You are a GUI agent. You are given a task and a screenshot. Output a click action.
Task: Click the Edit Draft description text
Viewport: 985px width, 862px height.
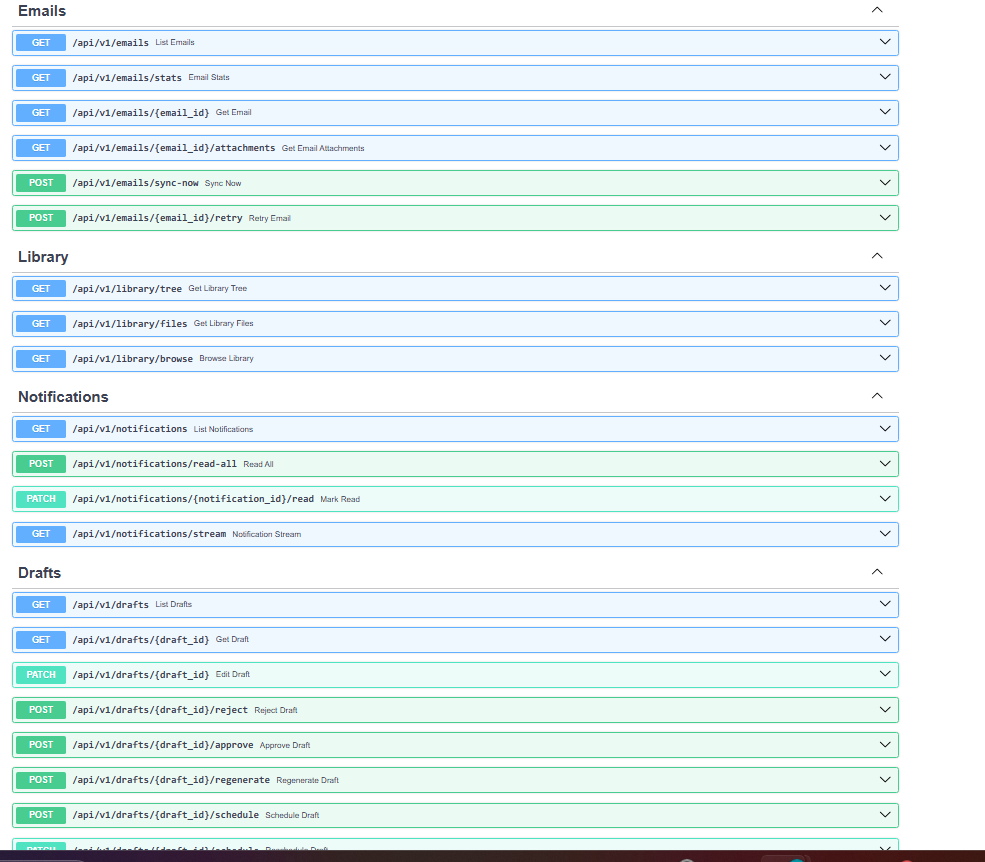pyautogui.click(x=233, y=675)
